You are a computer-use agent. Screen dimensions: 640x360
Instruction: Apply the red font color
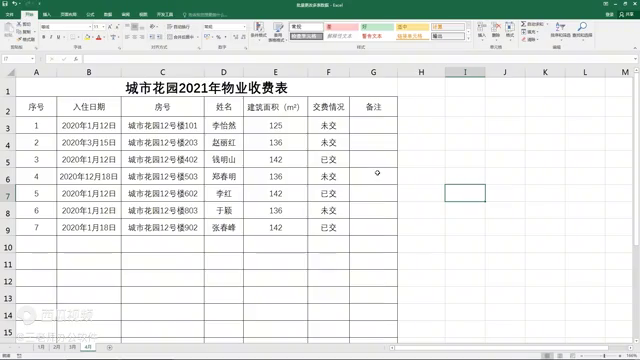coord(98,37)
